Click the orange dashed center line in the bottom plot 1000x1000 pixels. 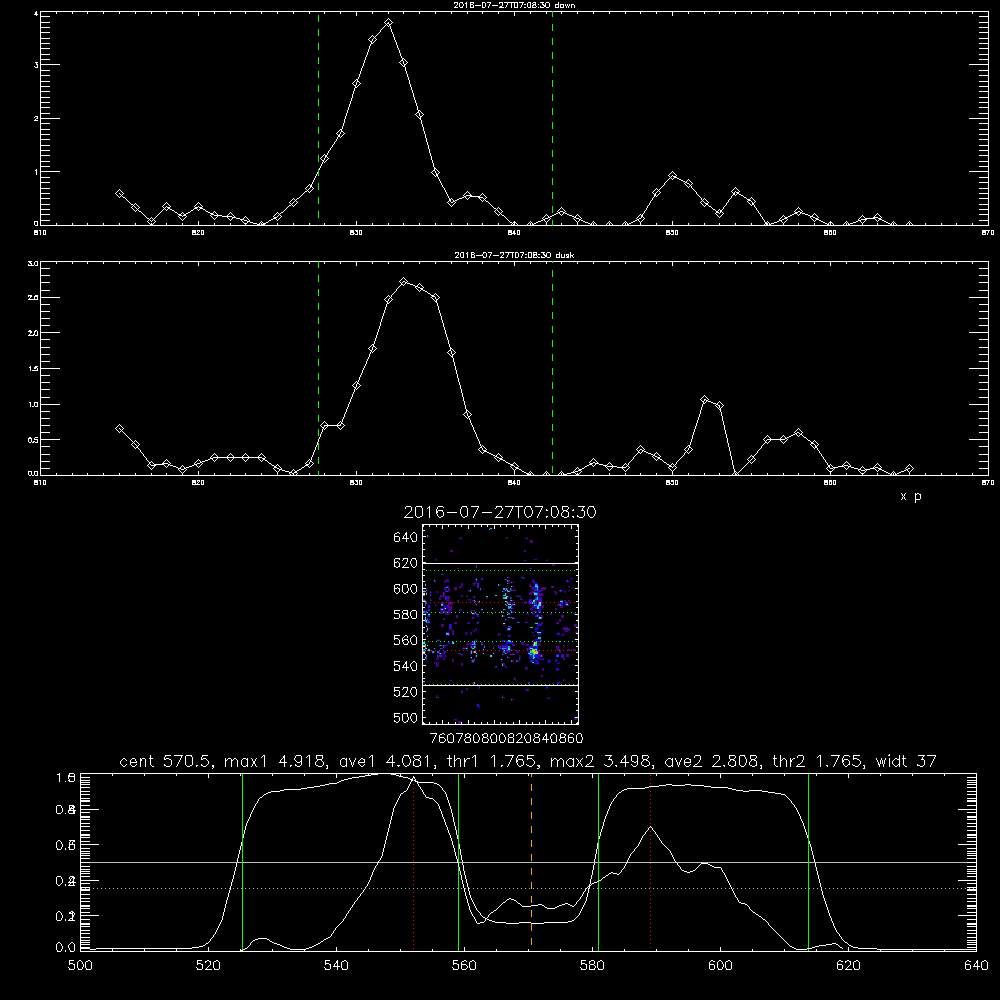[531, 861]
